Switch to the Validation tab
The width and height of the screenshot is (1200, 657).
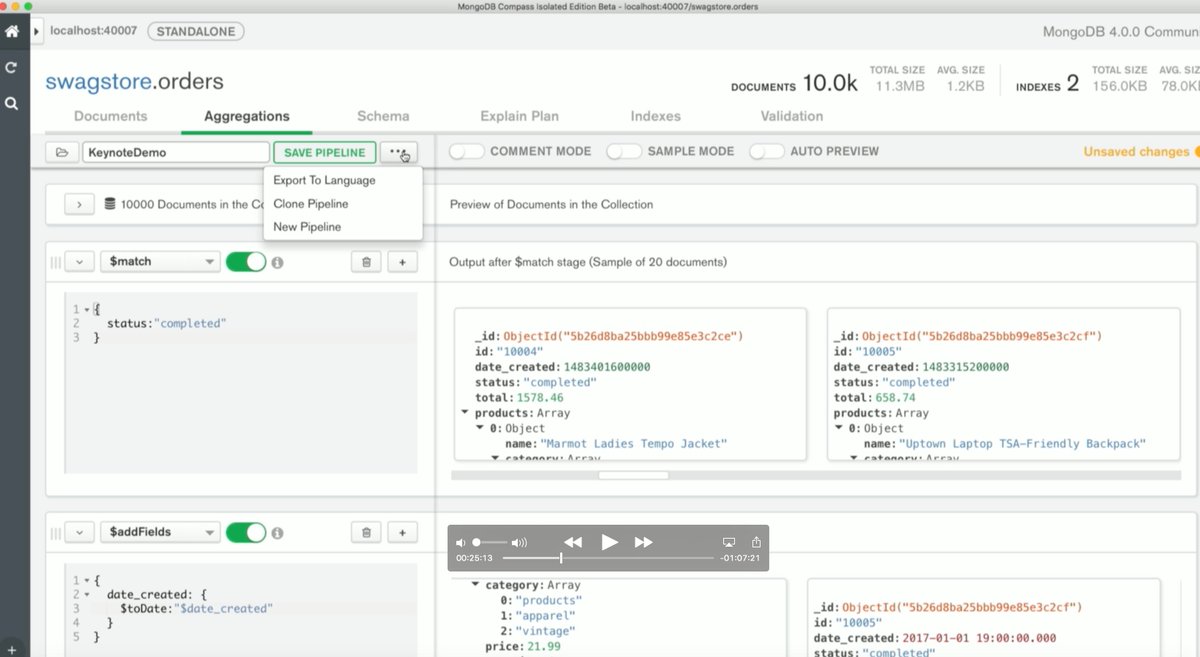pos(792,116)
